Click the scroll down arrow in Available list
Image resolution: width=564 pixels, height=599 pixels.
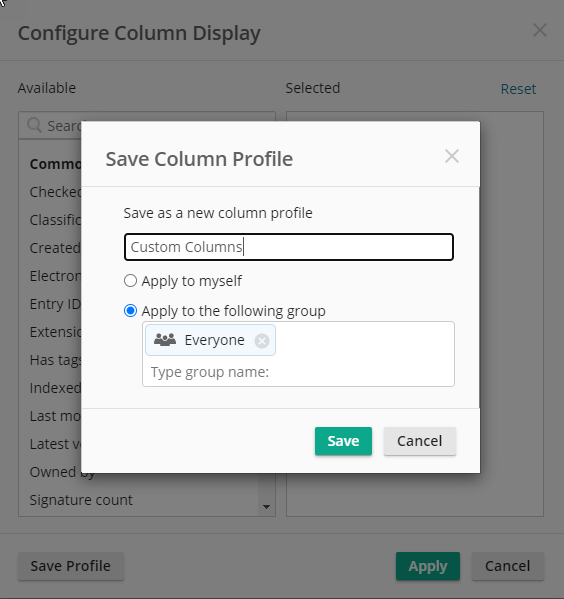[266, 507]
